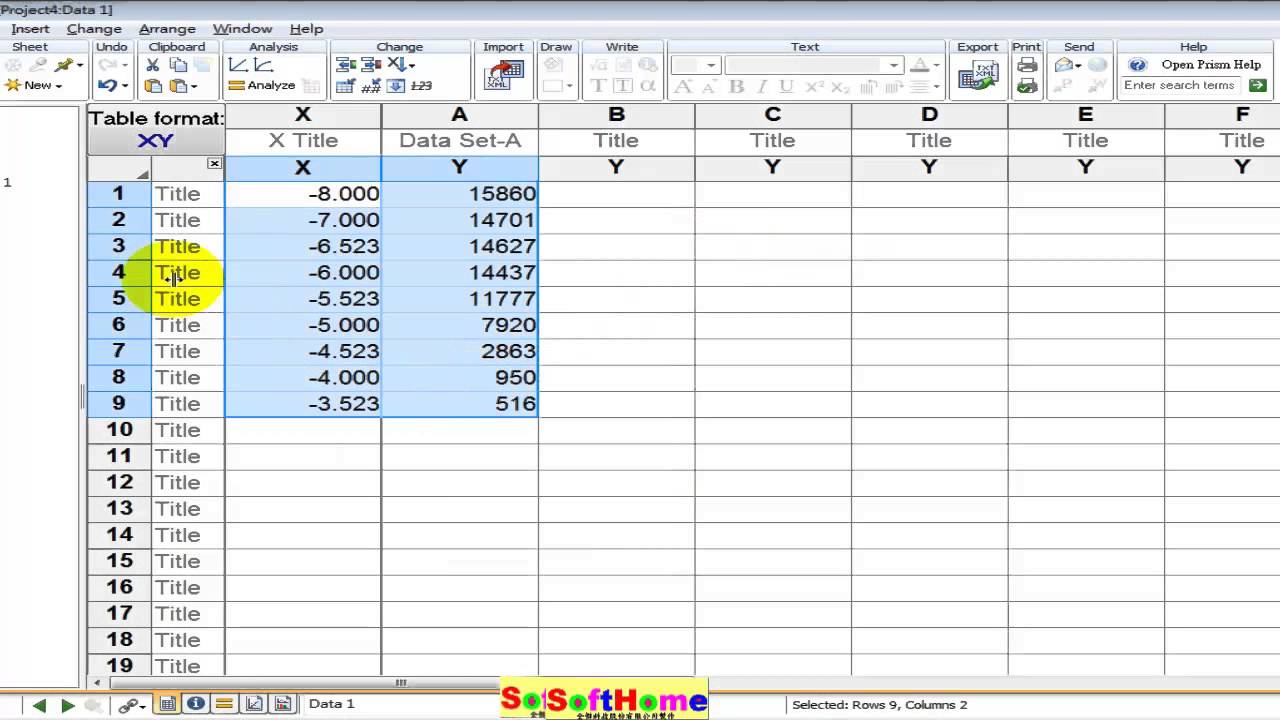Select column B header
Viewport: 1280px width, 720px height.
click(616, 115)
